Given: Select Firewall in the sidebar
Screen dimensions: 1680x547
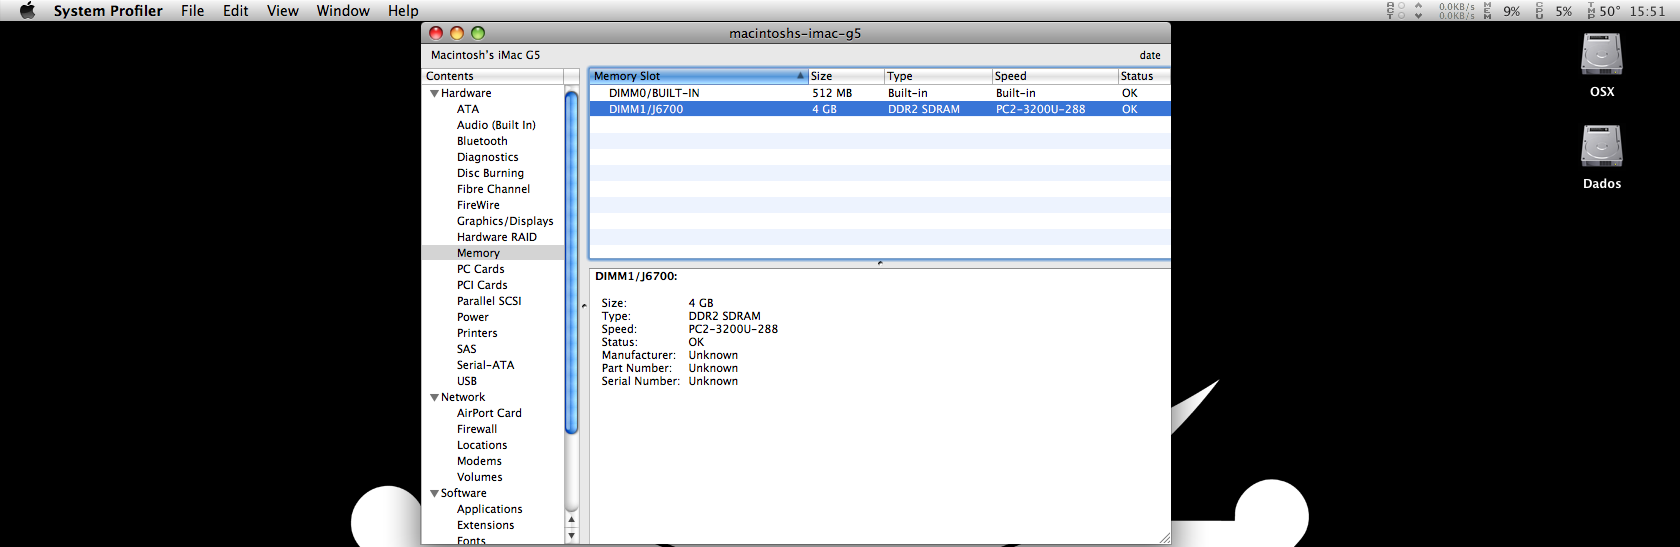Looking at the screenshot, I should [477, 429].
